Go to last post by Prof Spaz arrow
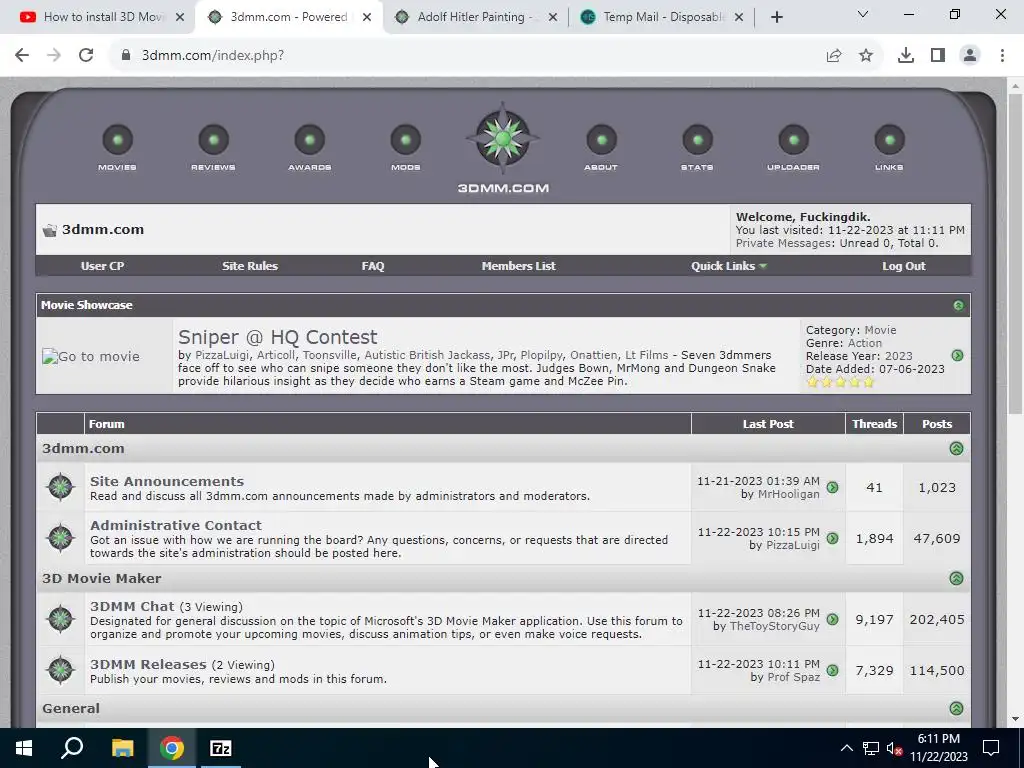This screenshot has width=1024, height=768. coord(832,670)
